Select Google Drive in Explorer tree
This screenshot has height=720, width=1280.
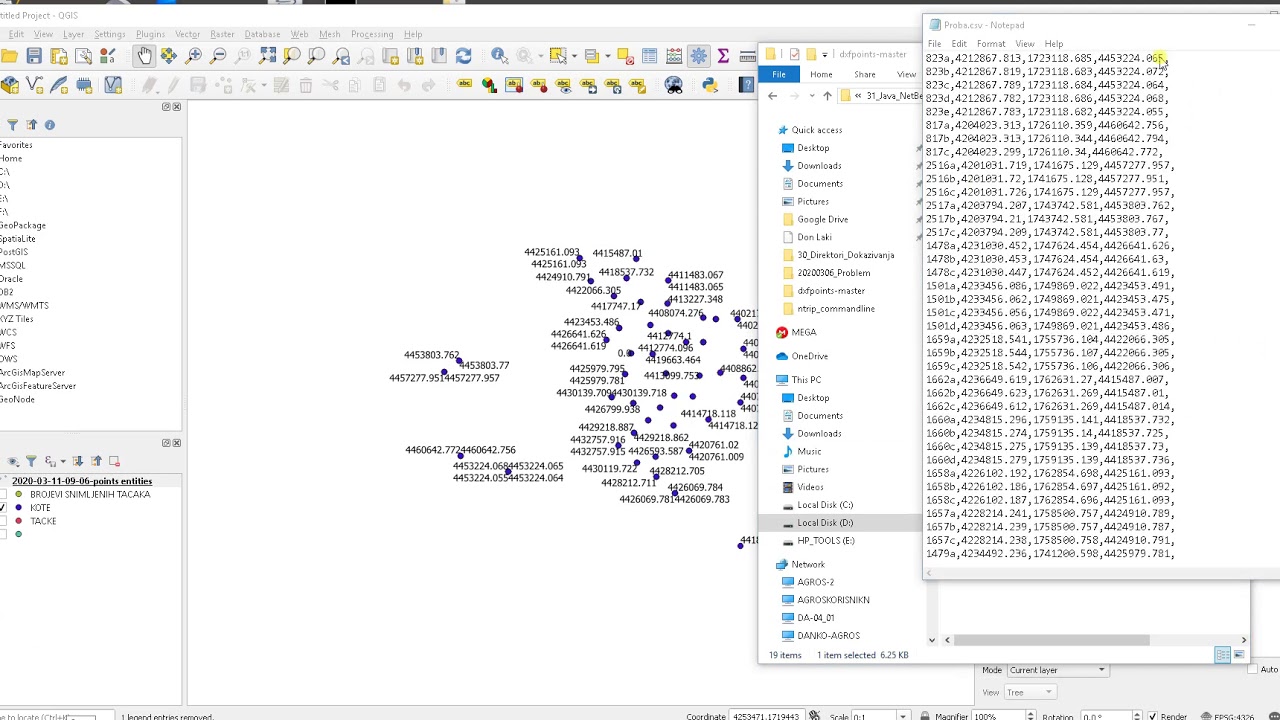point(822,219)
